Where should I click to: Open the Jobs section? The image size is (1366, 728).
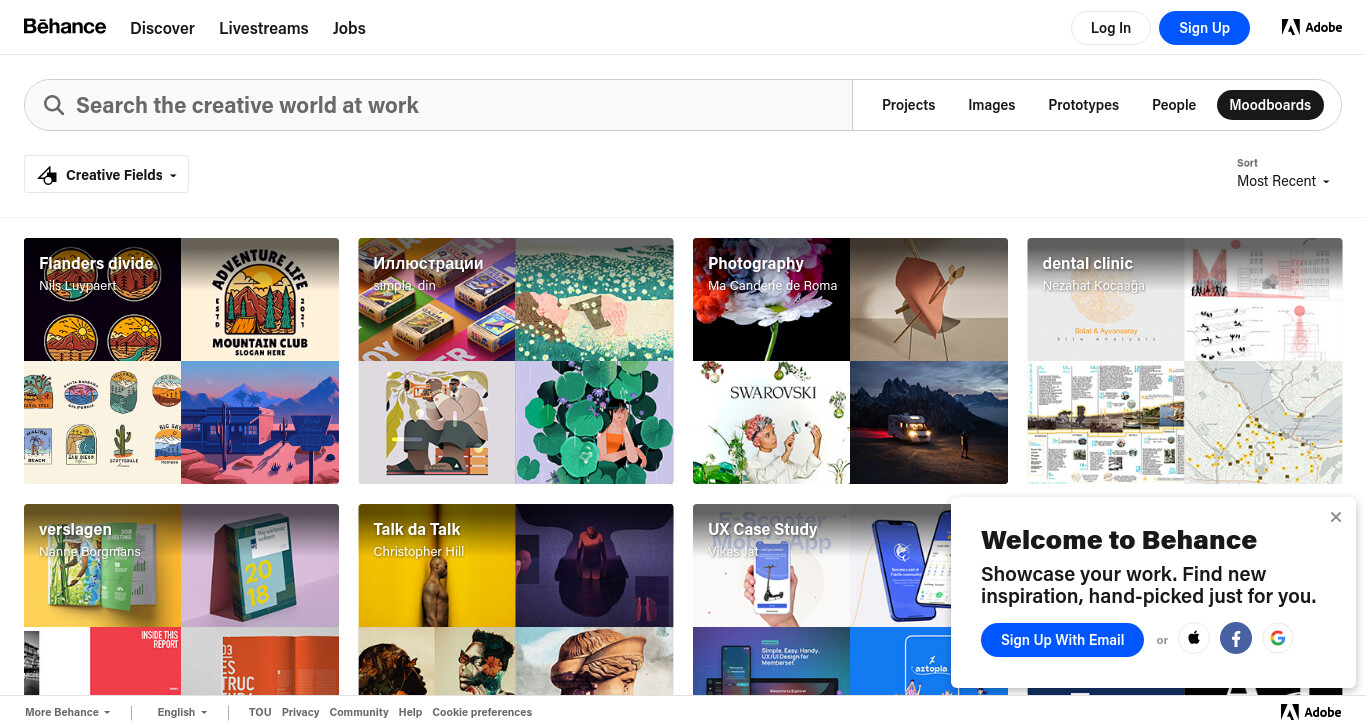point(349,28)
